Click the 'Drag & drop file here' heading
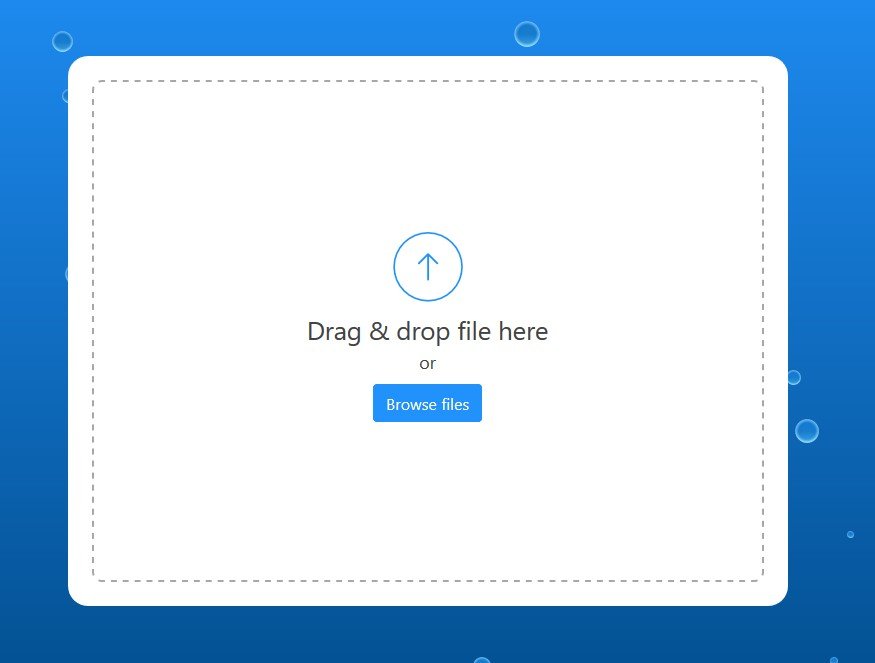Viewport: 875px width, 663px height. (428, 332)
